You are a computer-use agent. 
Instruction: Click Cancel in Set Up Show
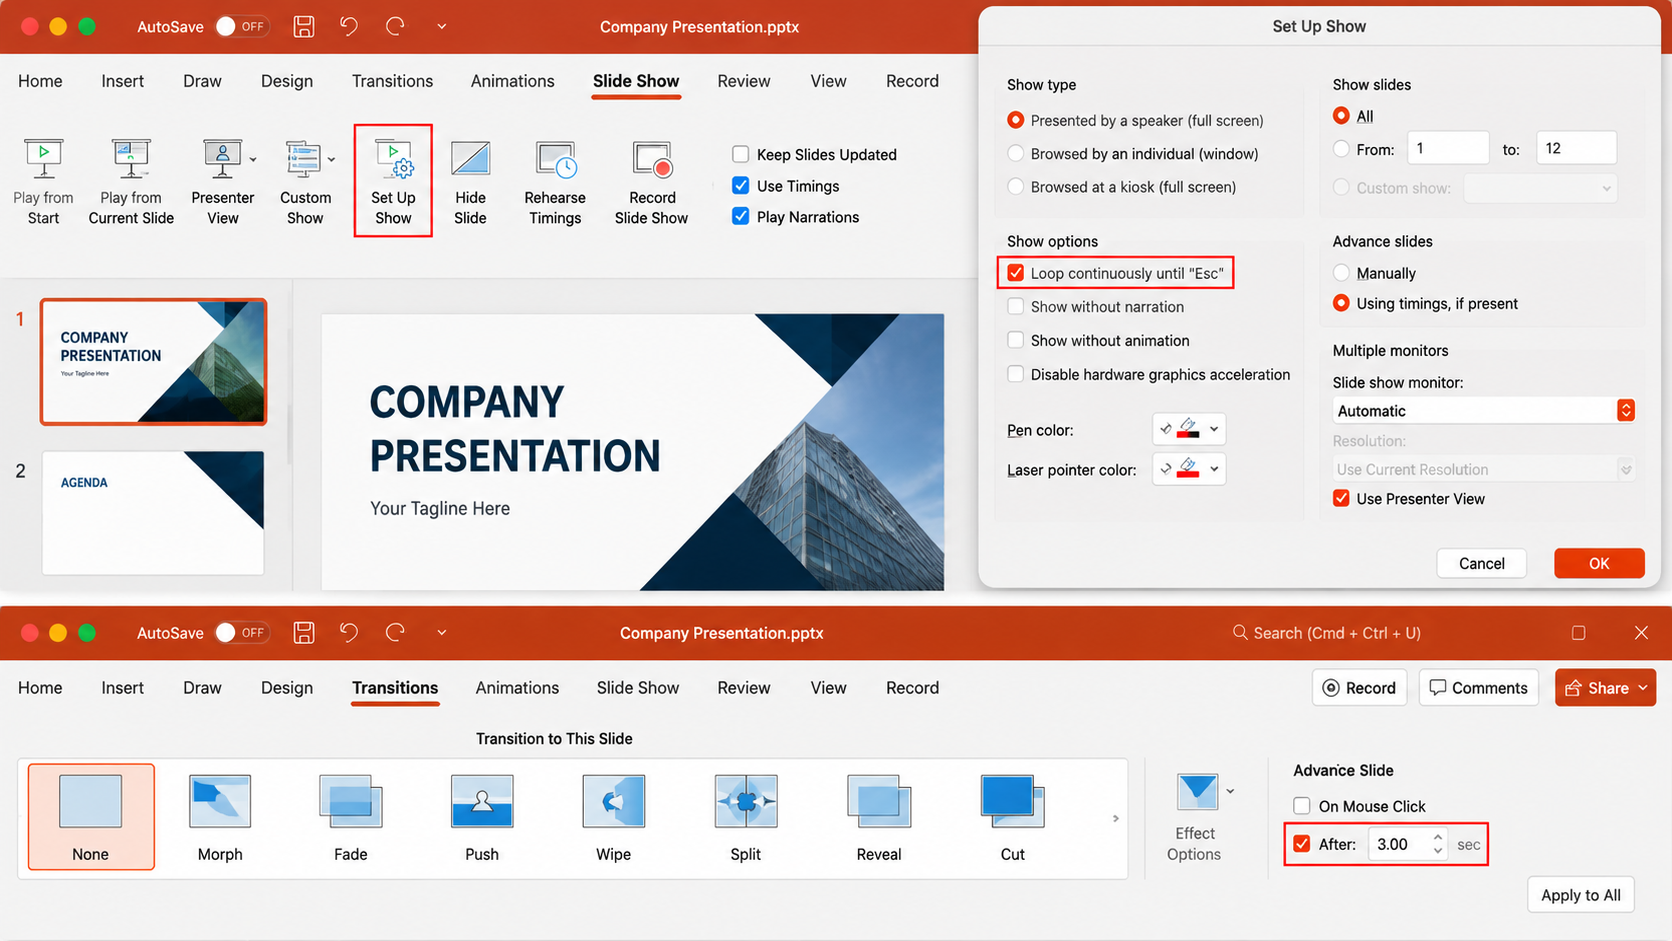click(x=1482, y=563)
